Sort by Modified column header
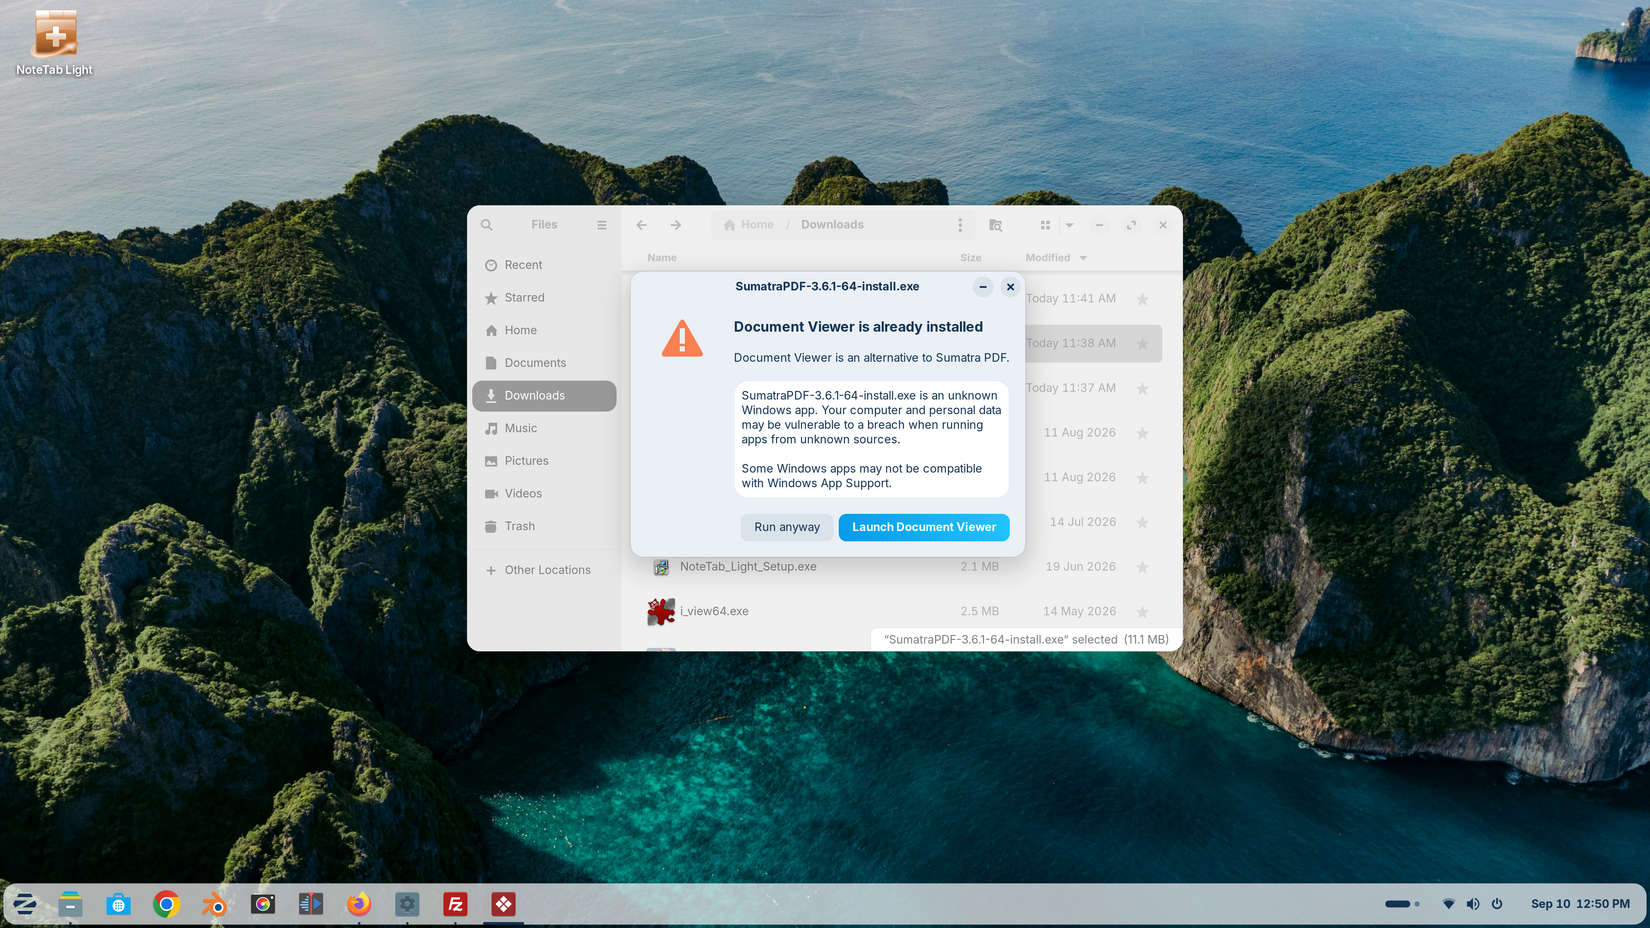Screen dimensions: 1650x928 coord(1056,258)
